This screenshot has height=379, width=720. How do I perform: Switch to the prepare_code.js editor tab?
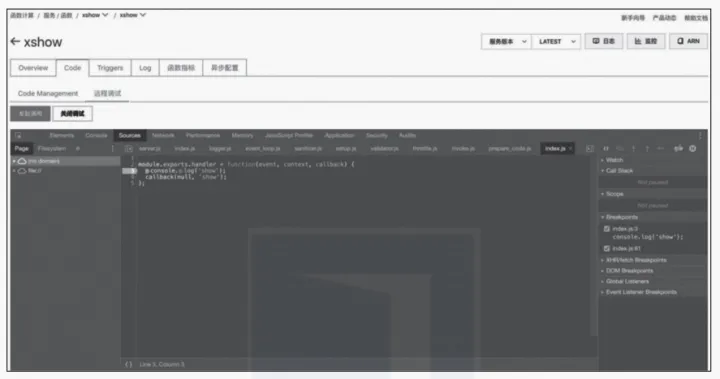point(510,148)
